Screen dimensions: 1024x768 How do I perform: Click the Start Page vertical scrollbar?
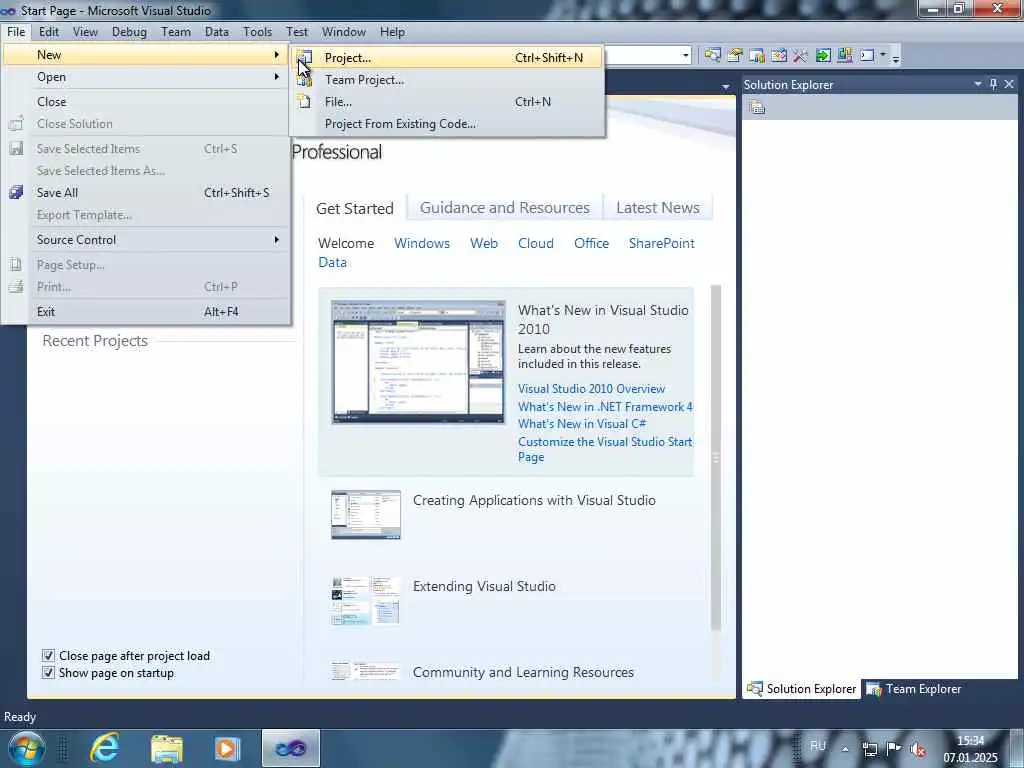tap(716, 458)
